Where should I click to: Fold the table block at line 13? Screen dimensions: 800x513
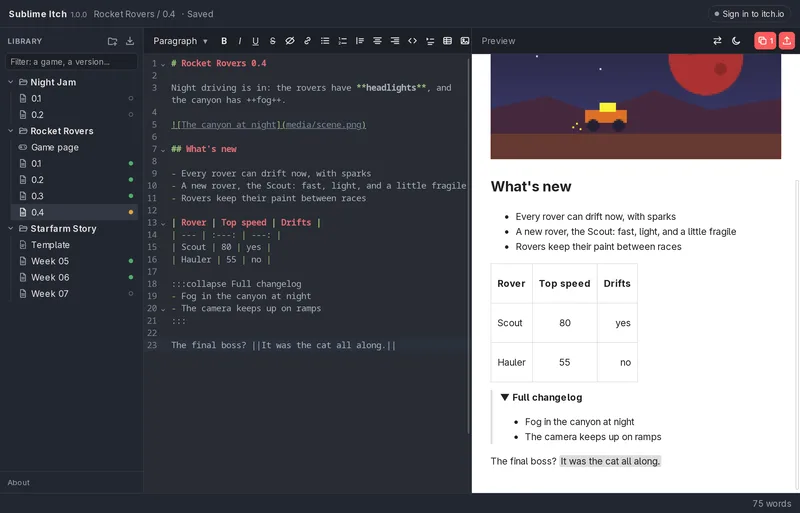163,224
